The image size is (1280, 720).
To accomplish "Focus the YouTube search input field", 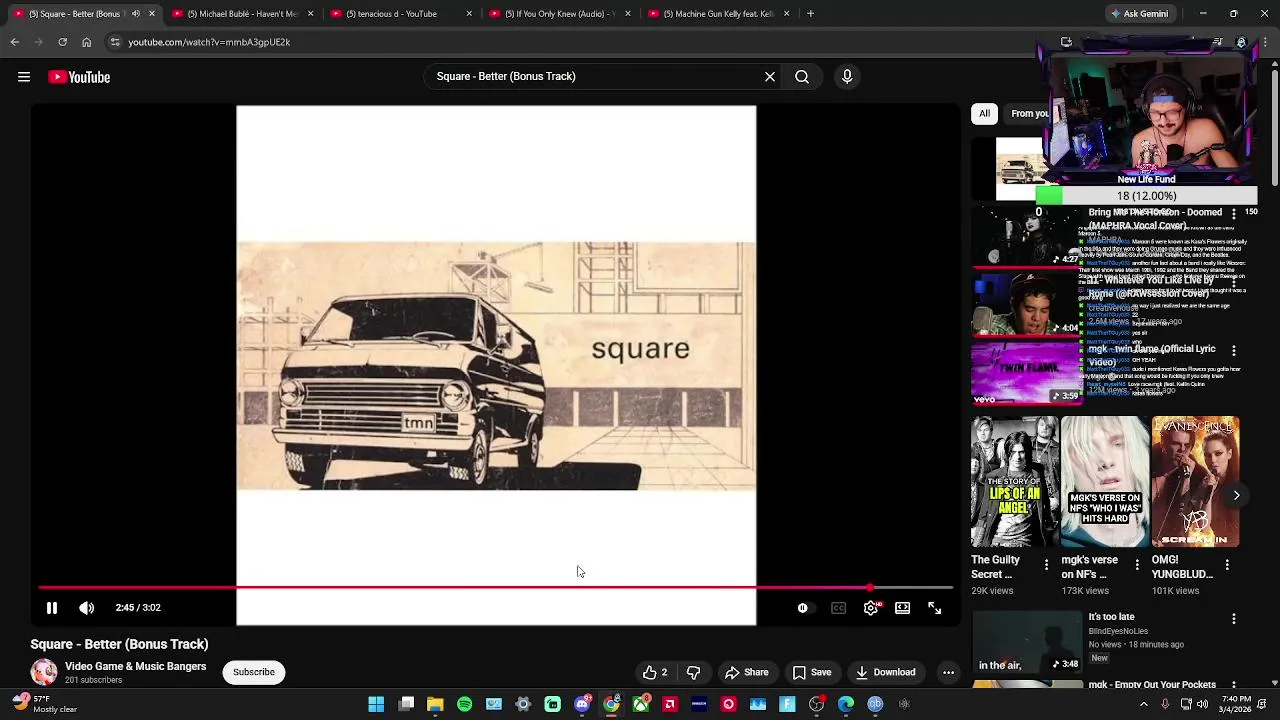I will point(595,76).
